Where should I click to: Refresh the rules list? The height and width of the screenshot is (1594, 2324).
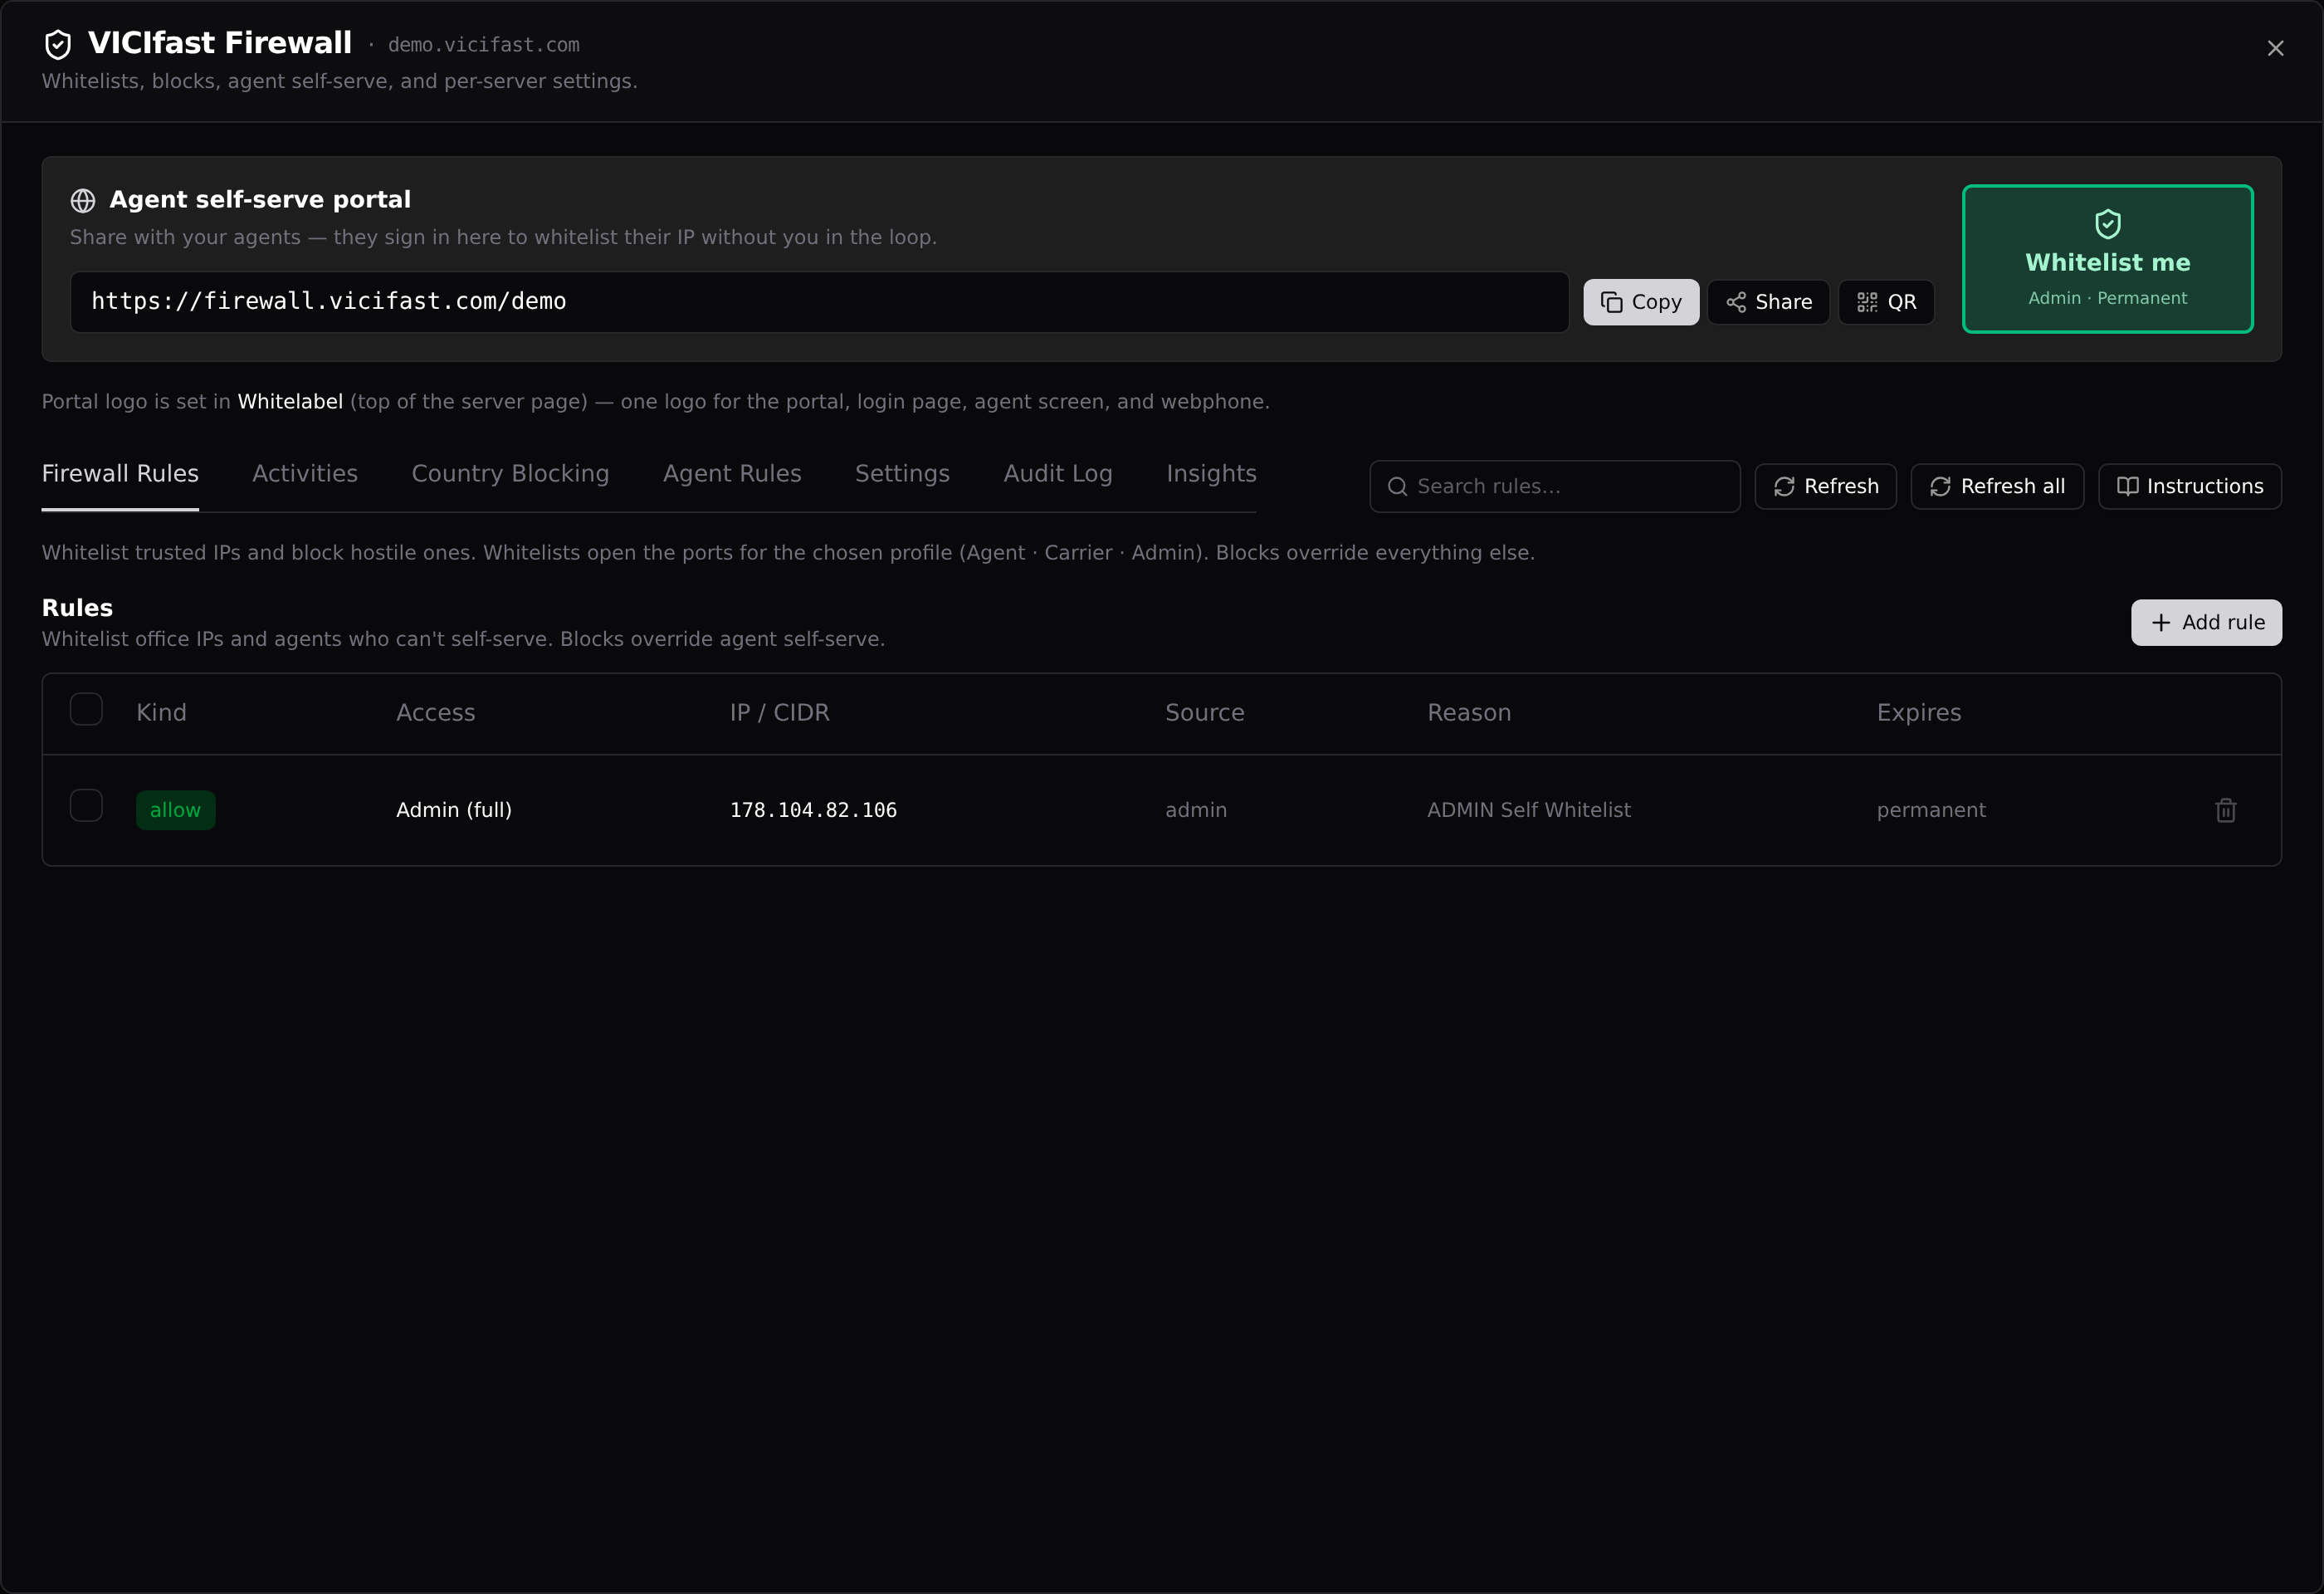(x=1825, y=486)
